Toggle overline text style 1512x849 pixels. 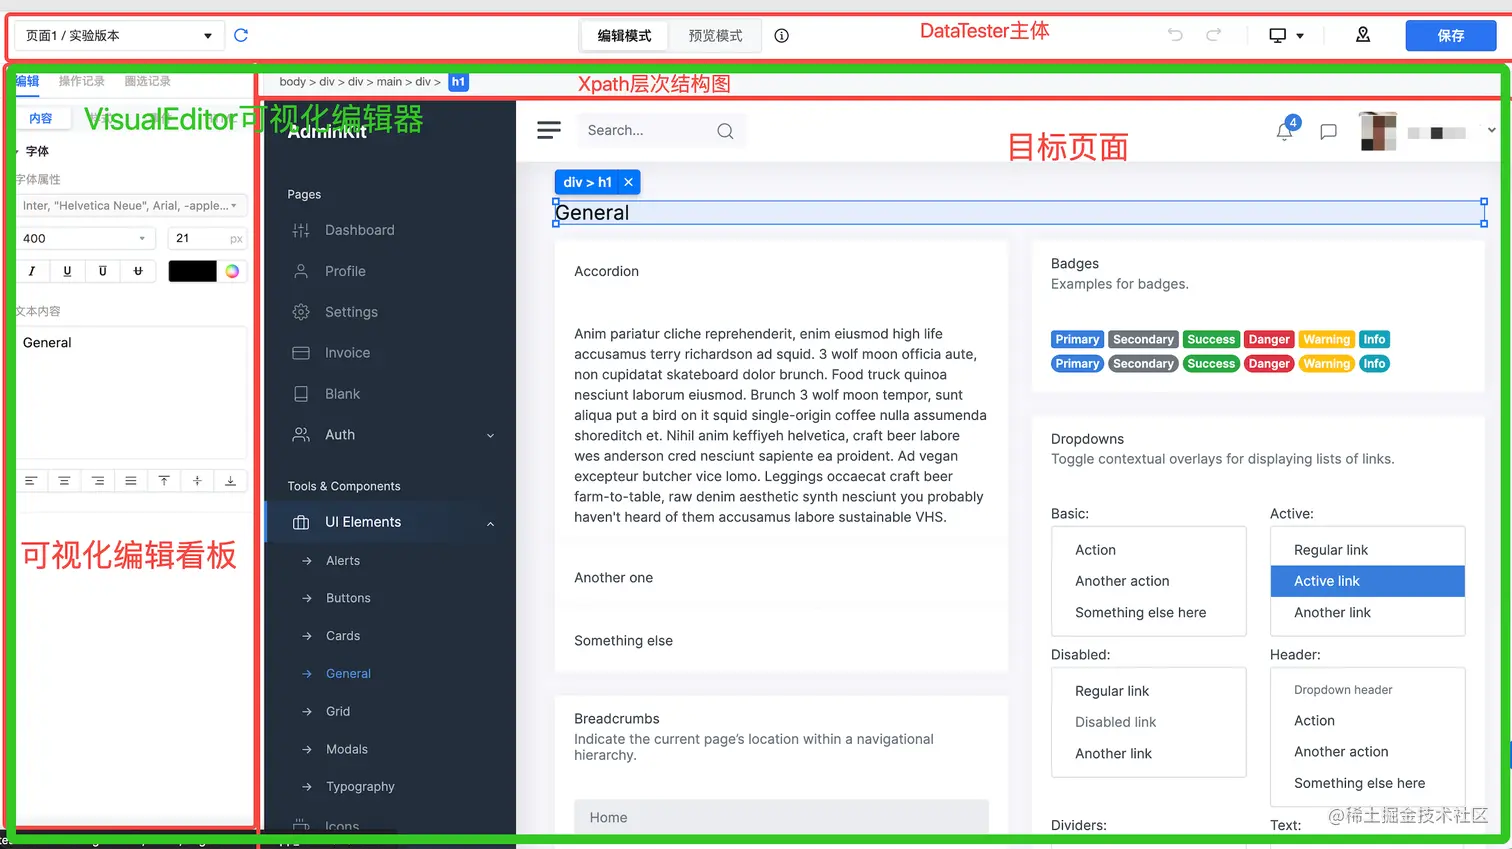point(102,271)
